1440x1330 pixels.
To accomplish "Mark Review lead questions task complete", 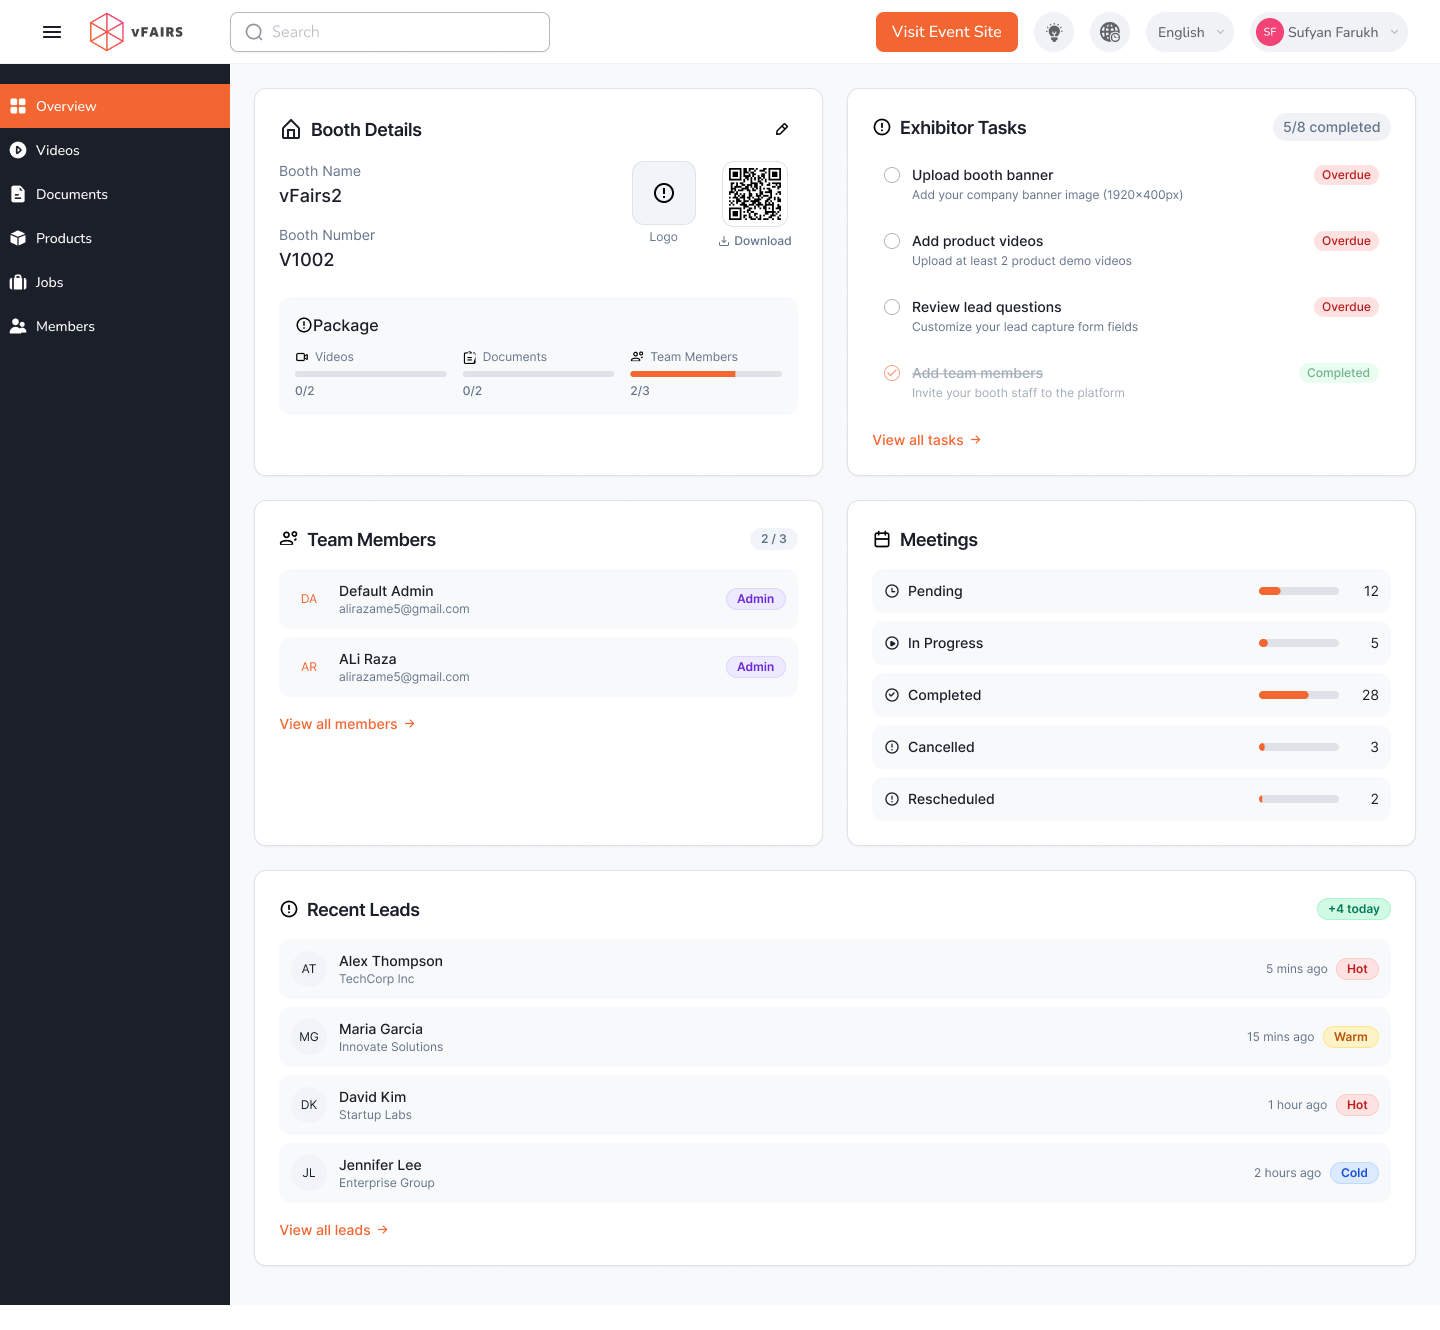I will click(892, 307).
